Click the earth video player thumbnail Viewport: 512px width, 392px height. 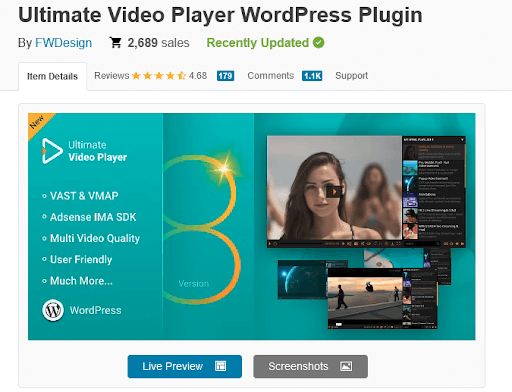[x=302, y=279]
